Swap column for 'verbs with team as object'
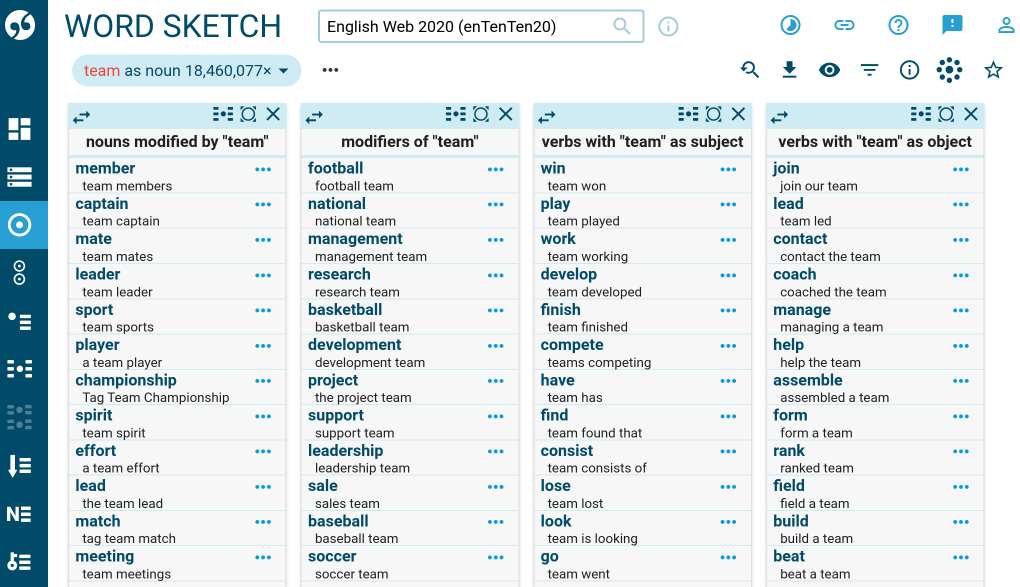 pyautogui.click(x=779, y=117)
